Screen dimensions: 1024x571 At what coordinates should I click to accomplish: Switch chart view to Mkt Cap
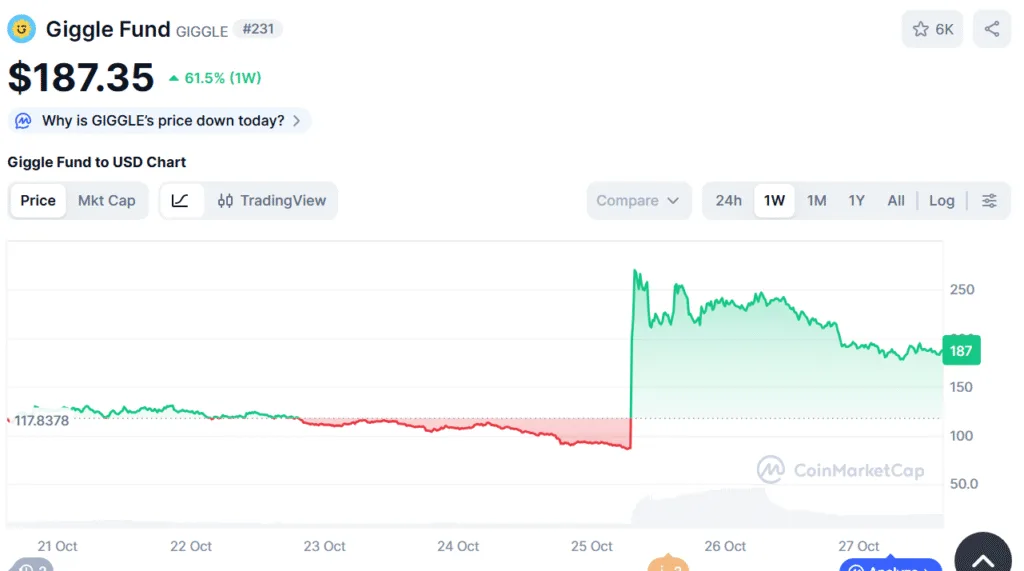pyautogui.click(x=106, y=201)
